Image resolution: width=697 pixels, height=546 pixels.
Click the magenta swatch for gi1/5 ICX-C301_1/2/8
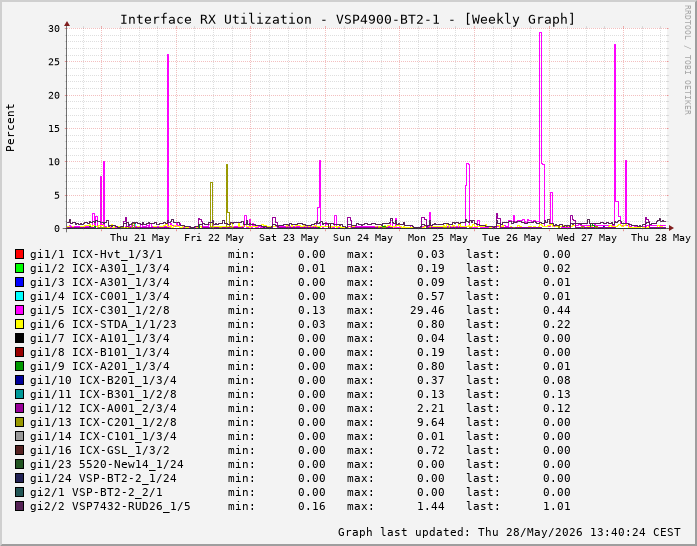[19, 310]
